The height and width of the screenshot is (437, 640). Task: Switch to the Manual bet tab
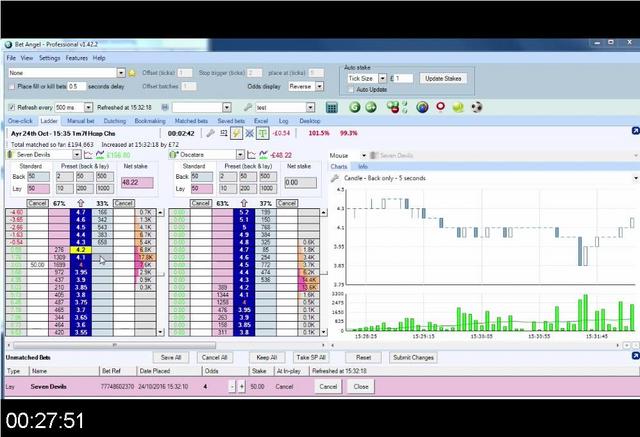[x=80, y=121]
